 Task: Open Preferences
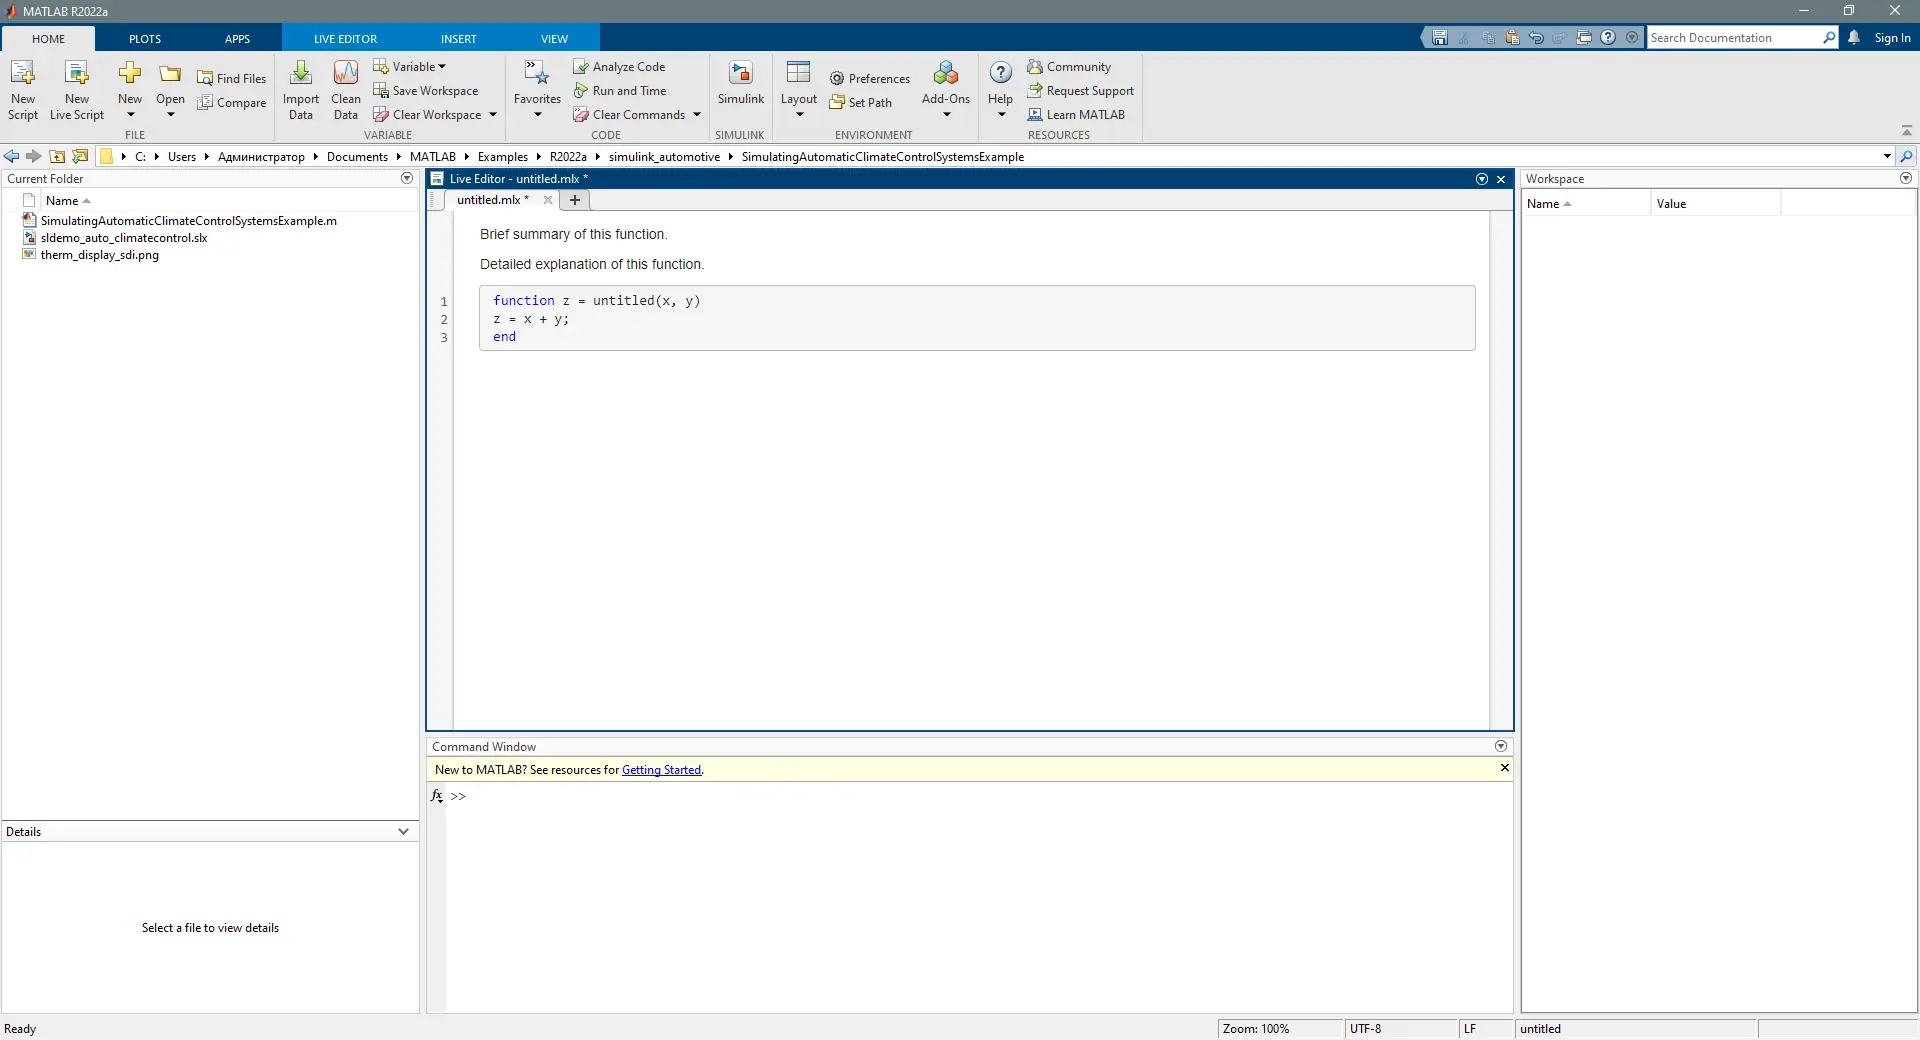[x=870, y=78]
